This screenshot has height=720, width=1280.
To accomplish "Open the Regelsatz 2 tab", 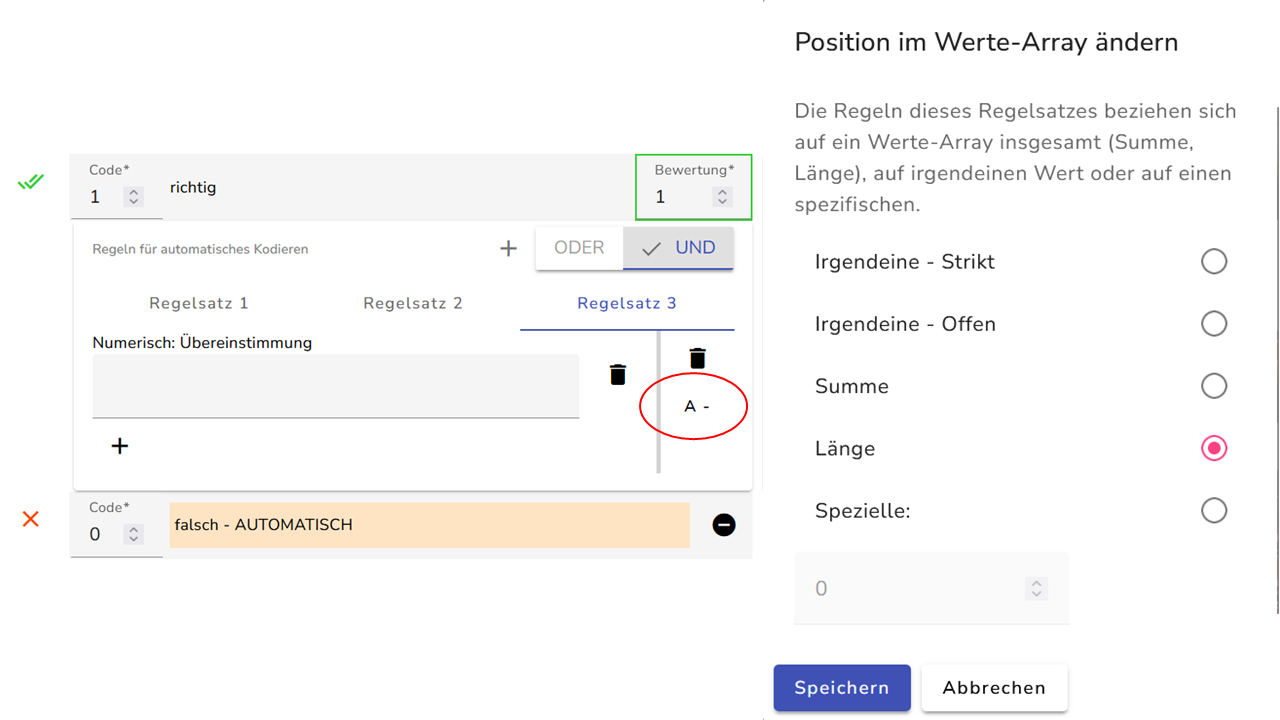I will tap(413, 303).
